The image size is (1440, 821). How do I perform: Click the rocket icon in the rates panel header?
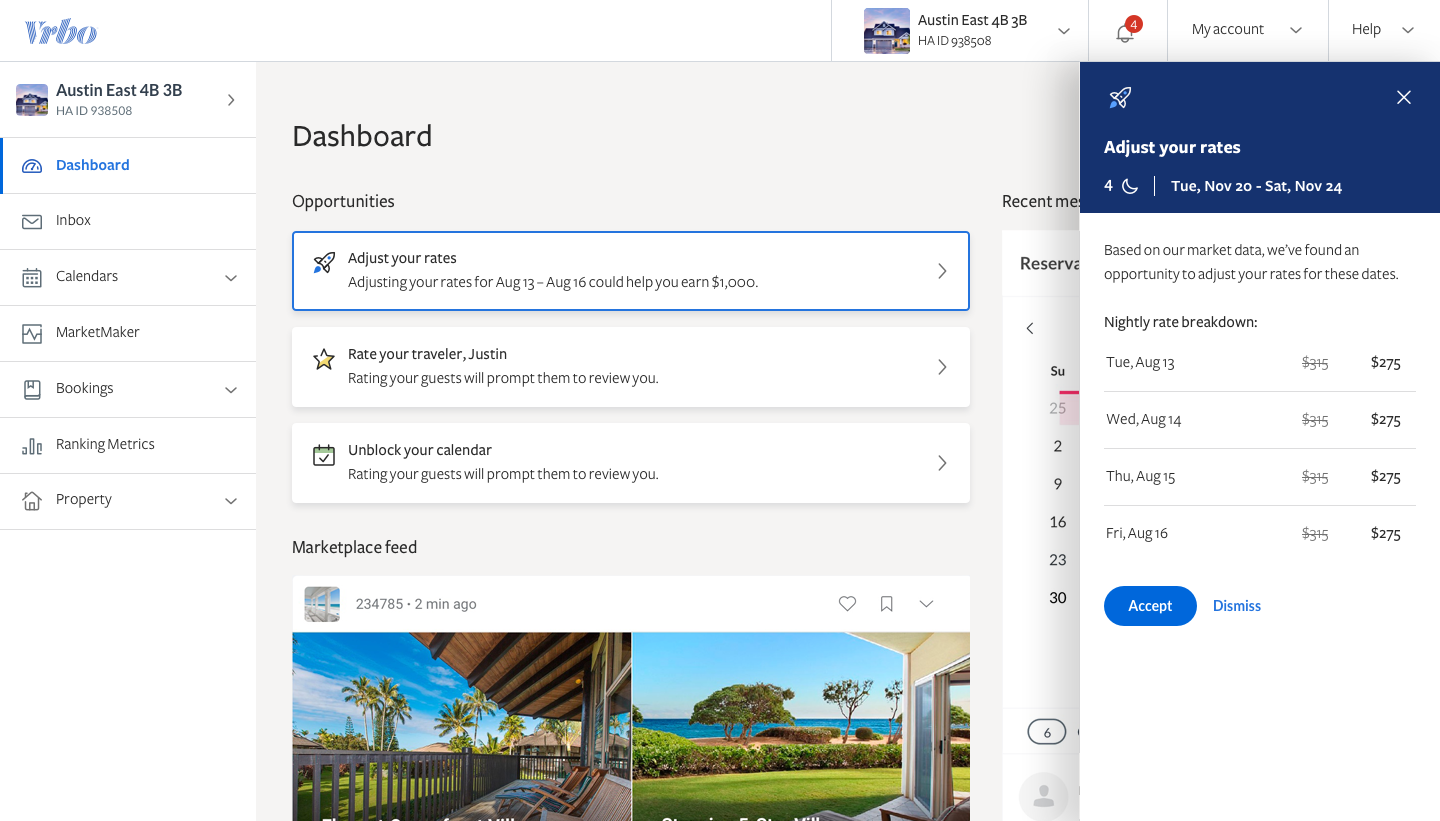[1120, 97]
